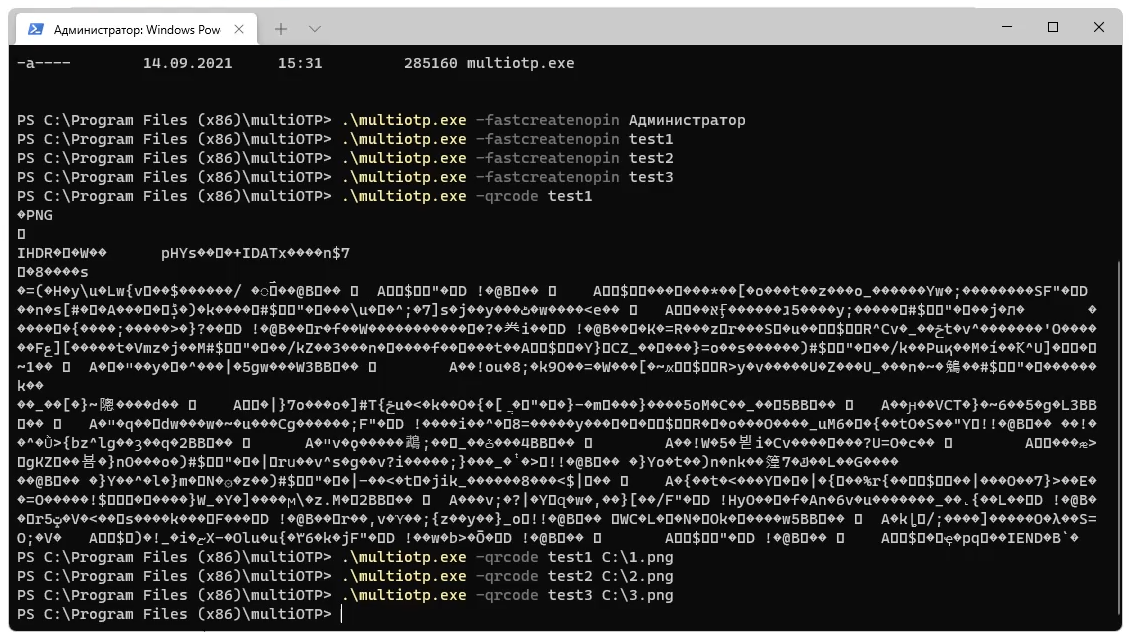Click the '285160 multiotp.exe' file listing text
The image size is (1132, 632).
490,62
